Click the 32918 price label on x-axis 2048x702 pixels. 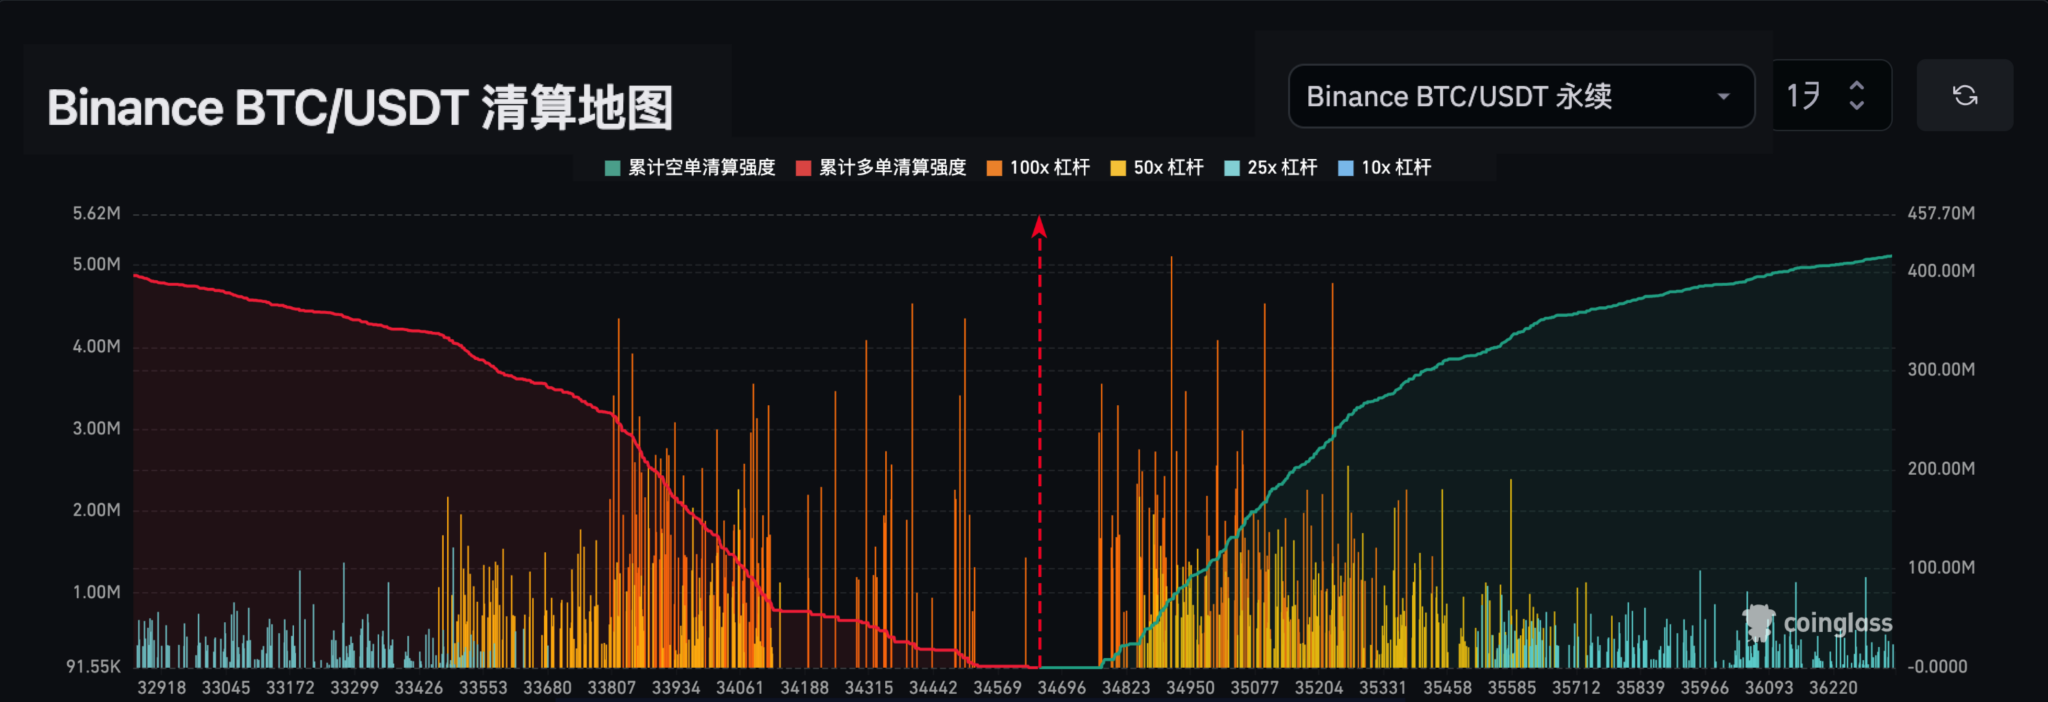(x=161, y=688)
